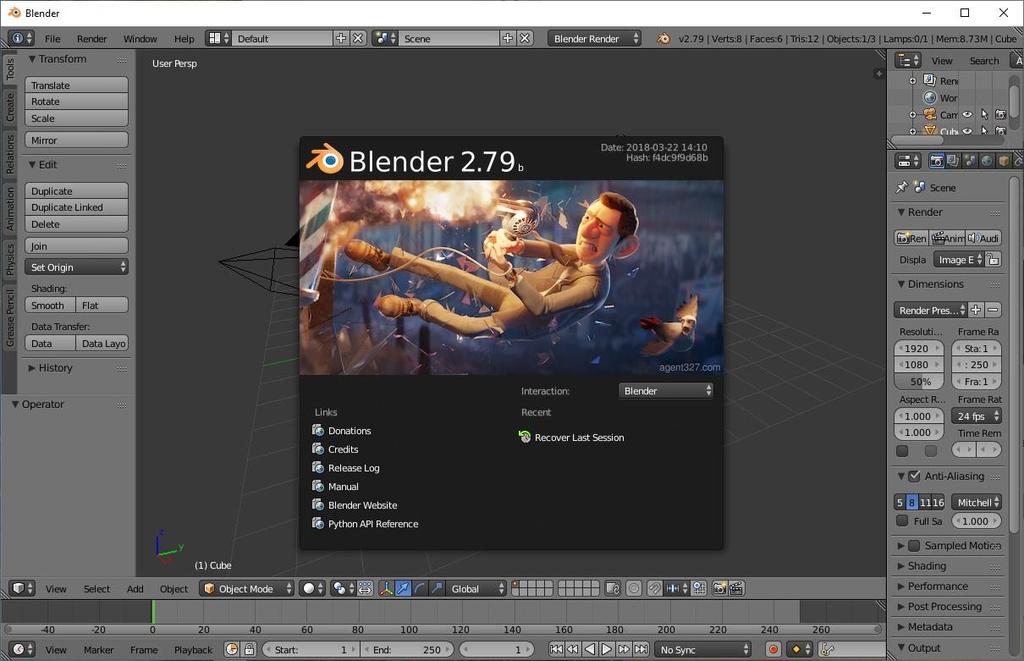Open the No Sync dropdown
This screenshot has height=661, width=1024.
click(703, 650)
